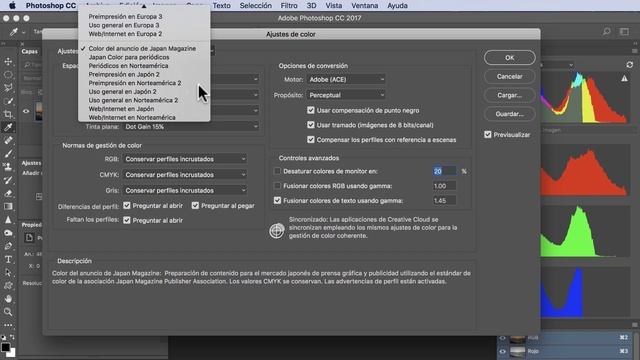Select the Elliptical Marquee tool

point(8,75)
